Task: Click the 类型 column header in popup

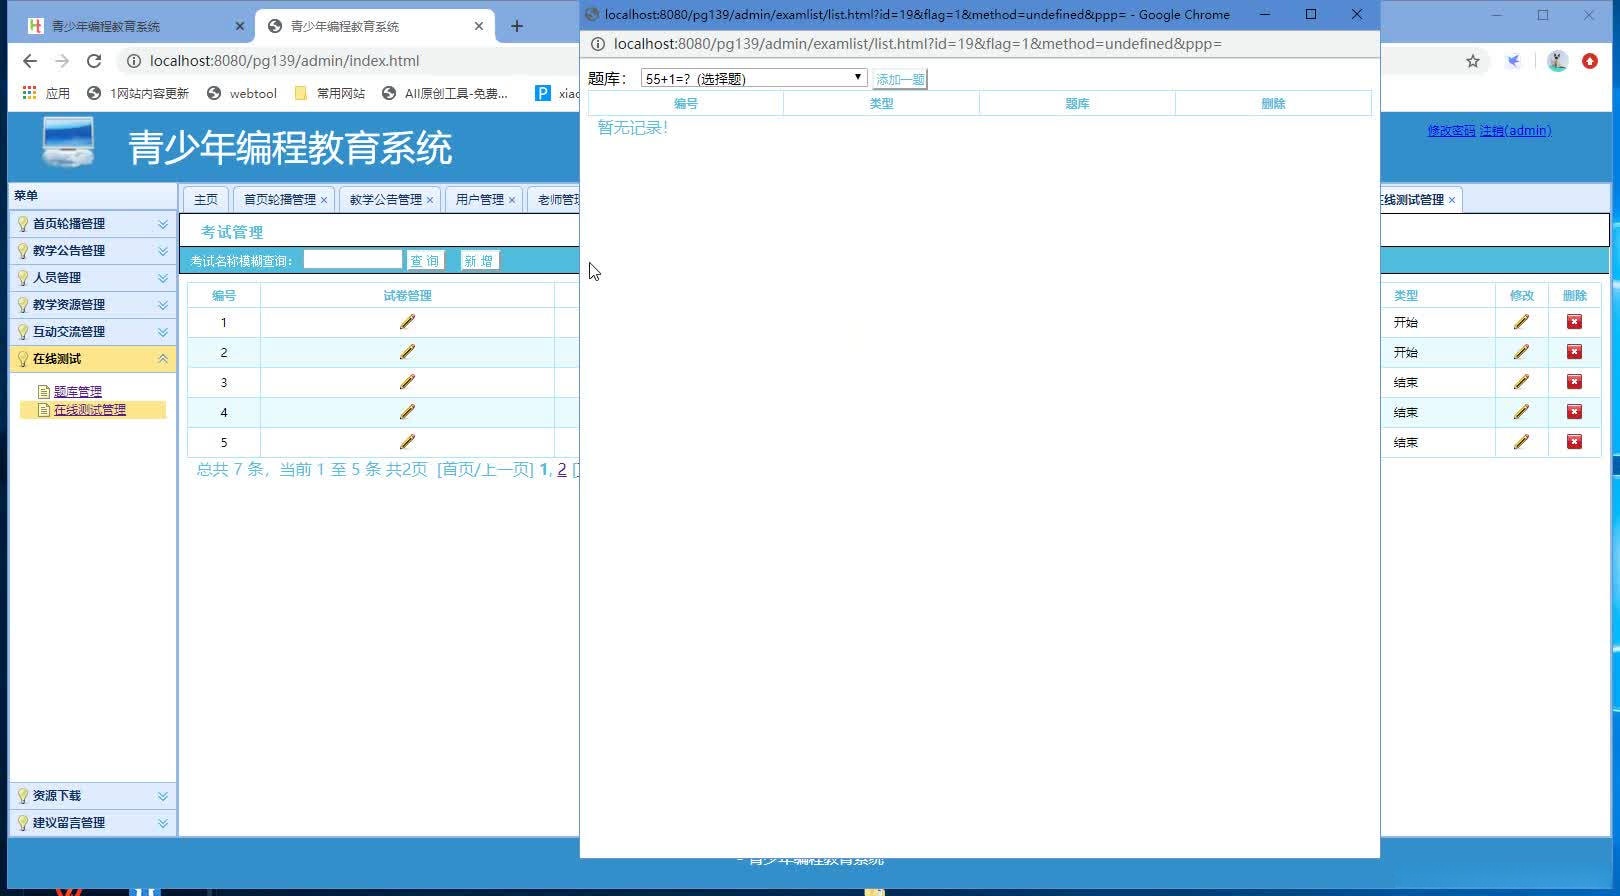Action: (881, 104)
